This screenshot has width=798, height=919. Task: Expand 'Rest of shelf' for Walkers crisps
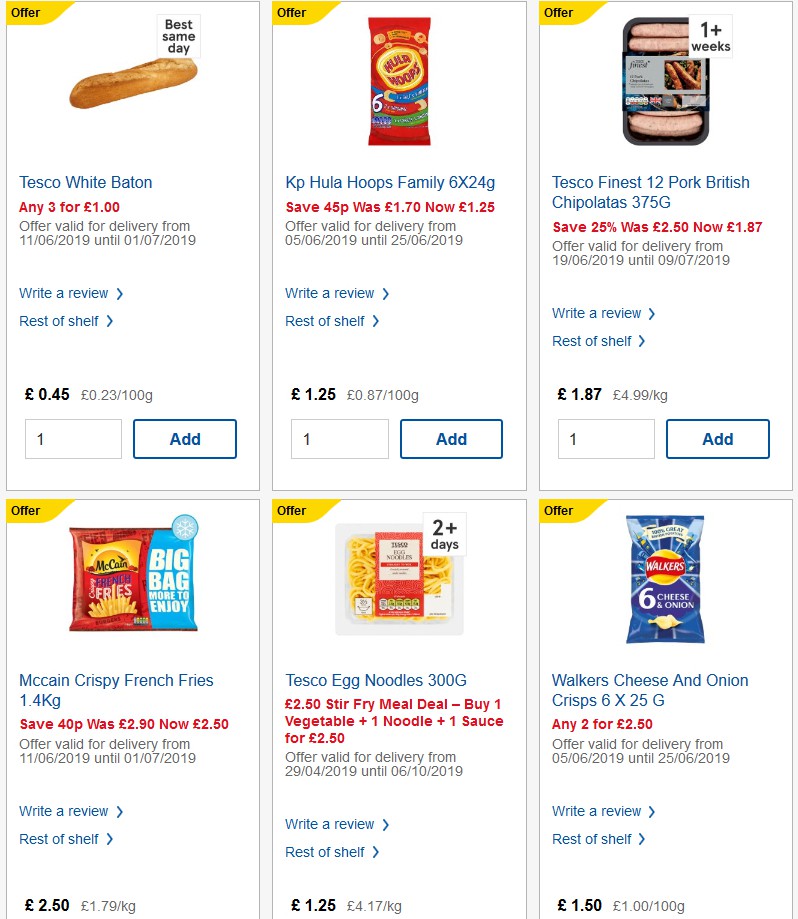coord(592,839)
